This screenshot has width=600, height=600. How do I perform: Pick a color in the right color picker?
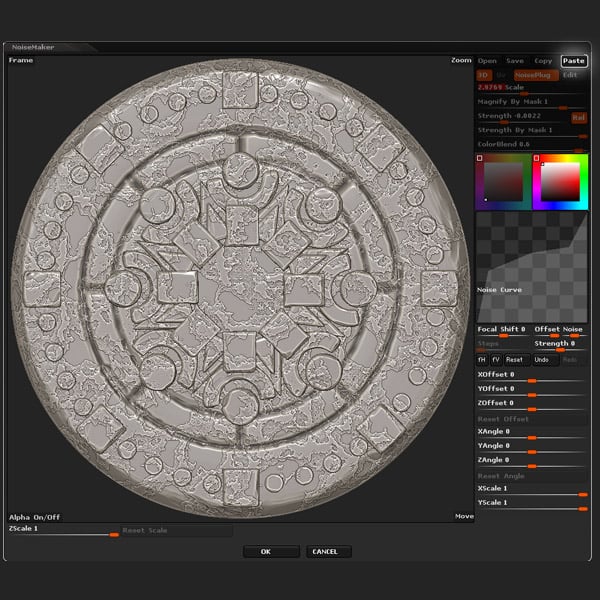click(x=561, y=180)
